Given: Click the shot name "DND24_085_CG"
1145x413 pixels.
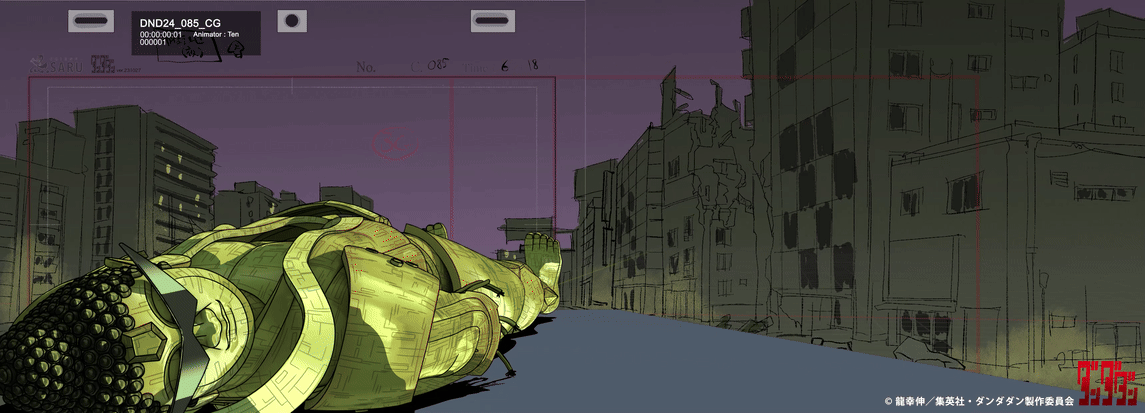Looking at the screenshot, I should pos(180,23).
